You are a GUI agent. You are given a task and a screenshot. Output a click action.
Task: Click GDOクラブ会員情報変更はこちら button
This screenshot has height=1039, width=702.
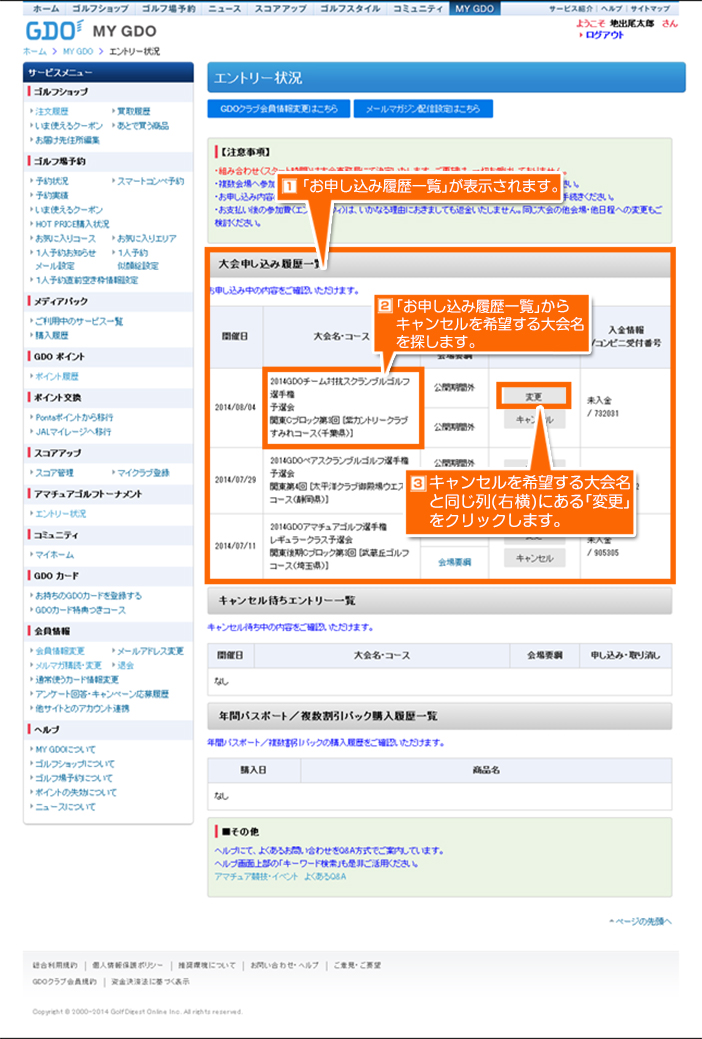point(278,109)
